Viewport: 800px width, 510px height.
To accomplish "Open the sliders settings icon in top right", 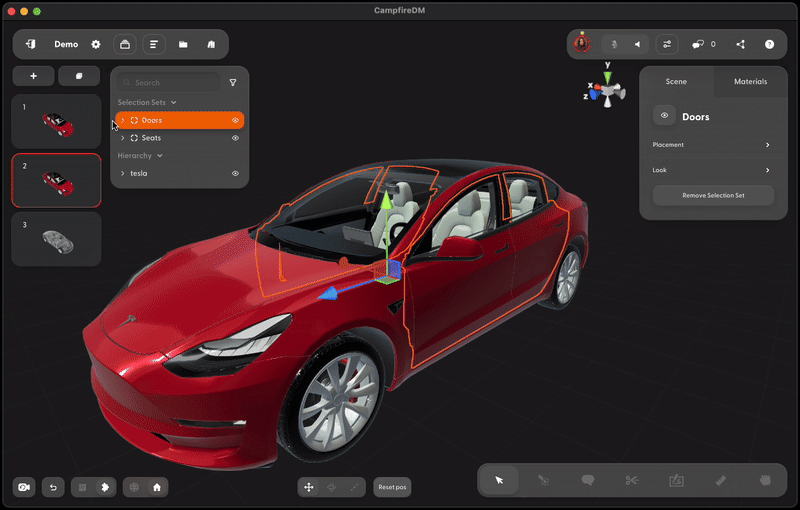I will pyautogui.click(x=667, y=44).
